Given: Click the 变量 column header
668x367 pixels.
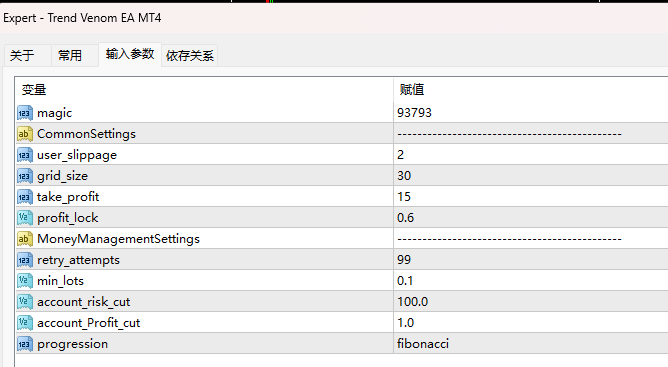Looking at the screenshot, I should [204, 90].
